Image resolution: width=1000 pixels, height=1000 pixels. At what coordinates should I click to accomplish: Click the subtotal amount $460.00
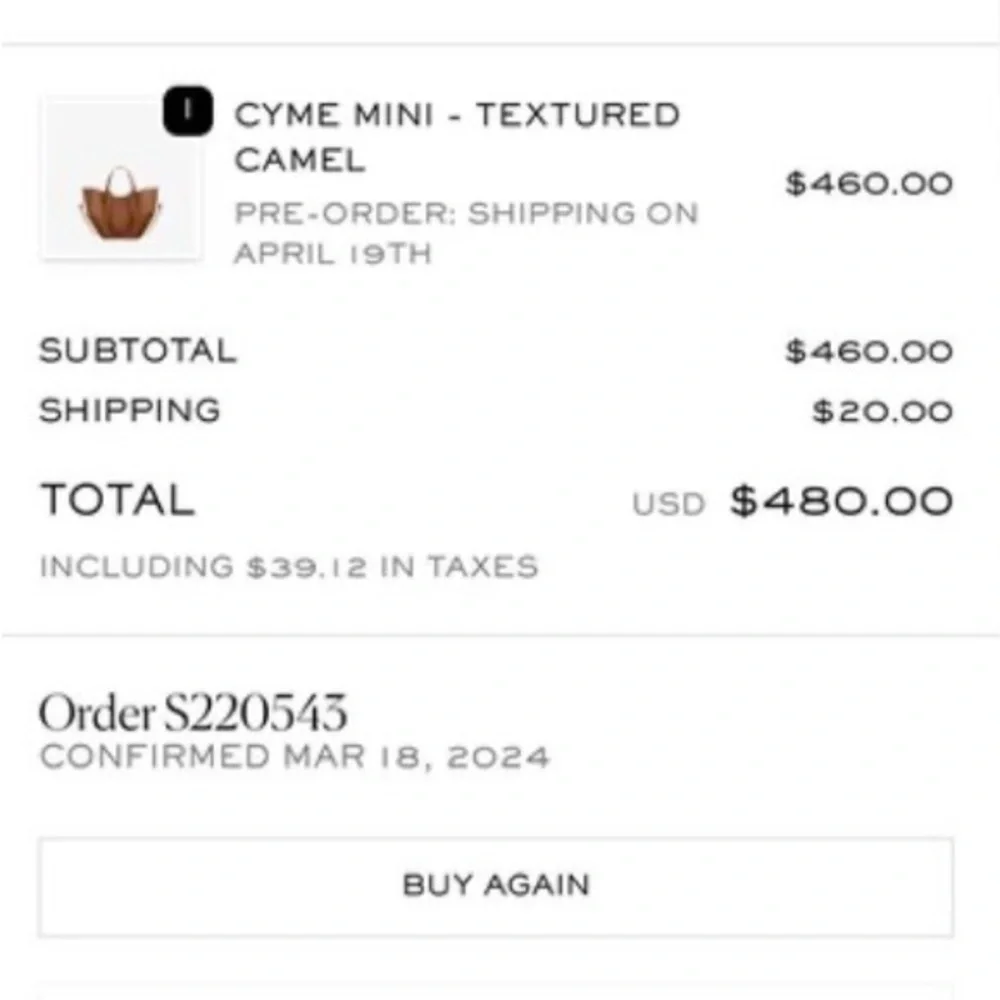(x=868, y=351)
